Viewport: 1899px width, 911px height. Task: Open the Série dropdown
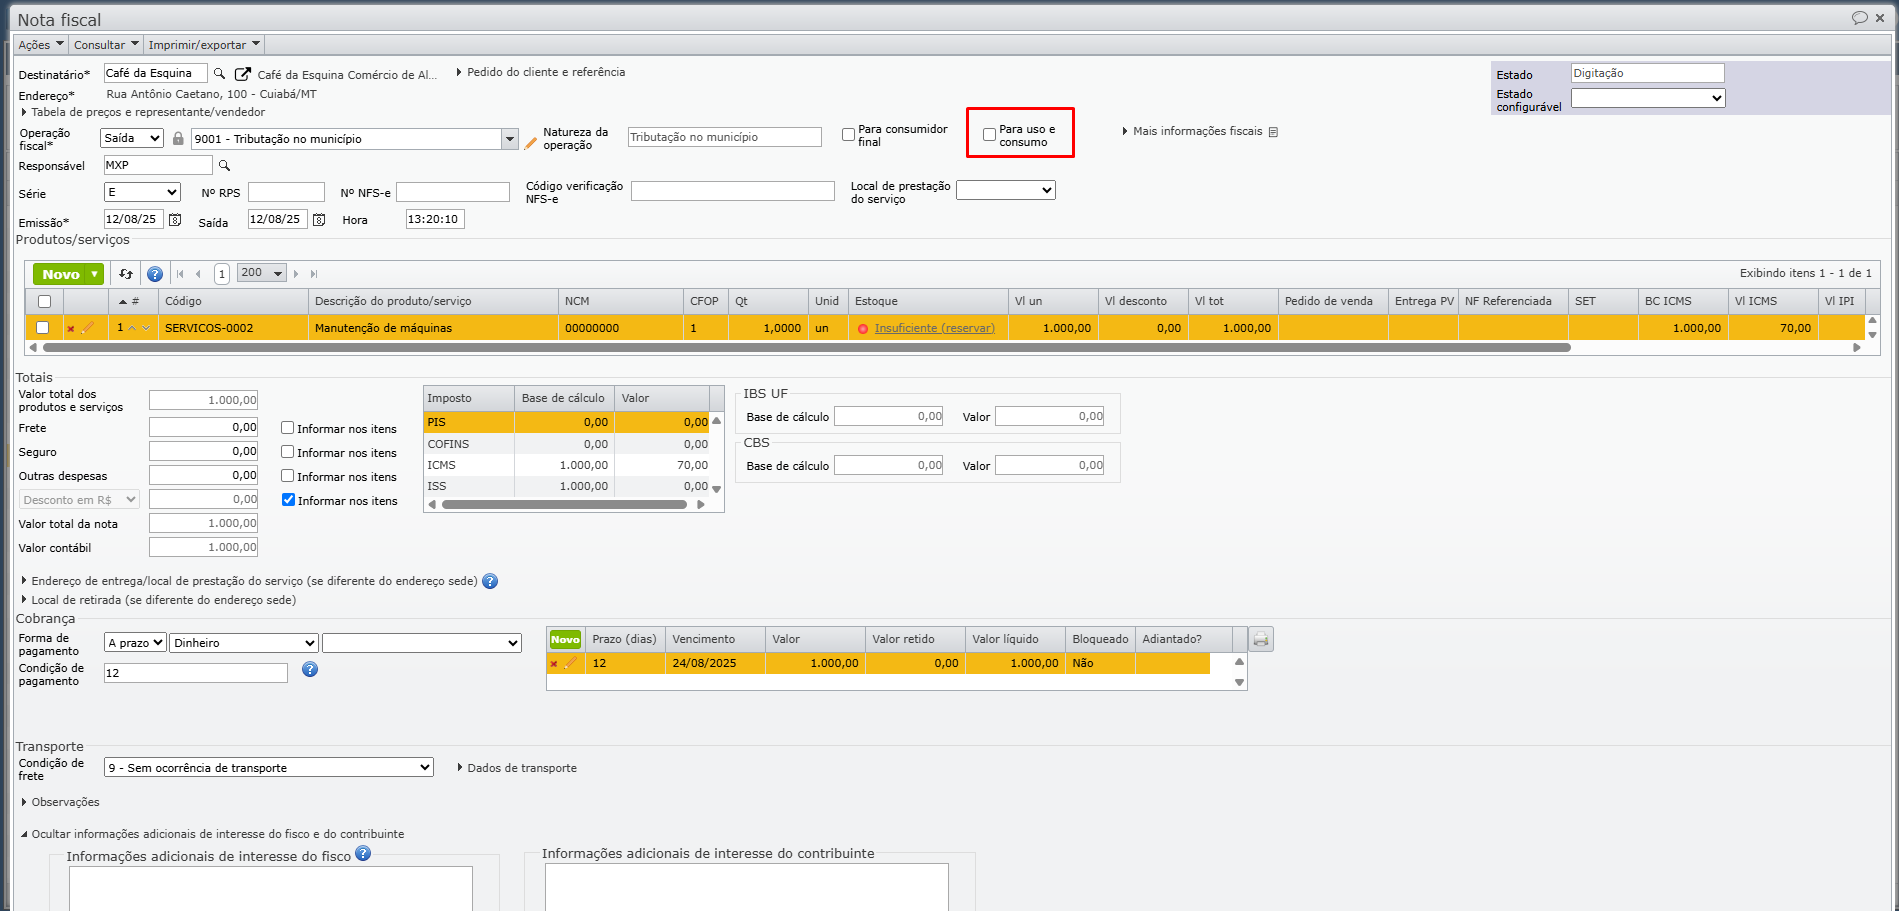(143, 192)
